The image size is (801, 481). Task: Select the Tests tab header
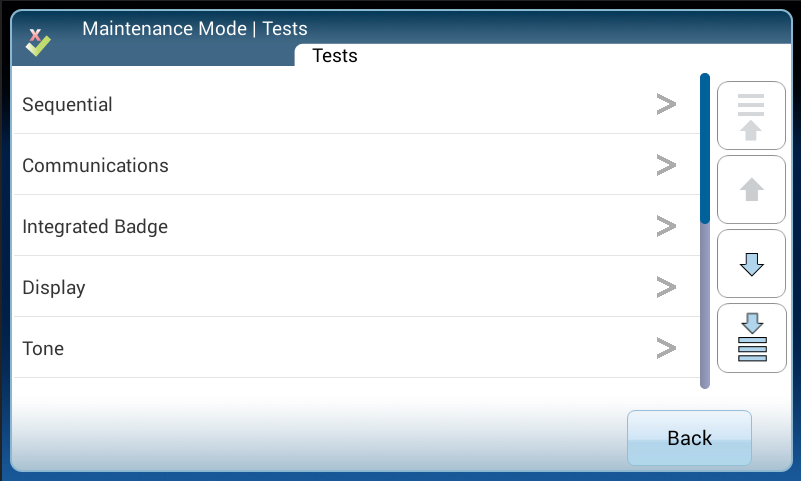coord(335,56)
